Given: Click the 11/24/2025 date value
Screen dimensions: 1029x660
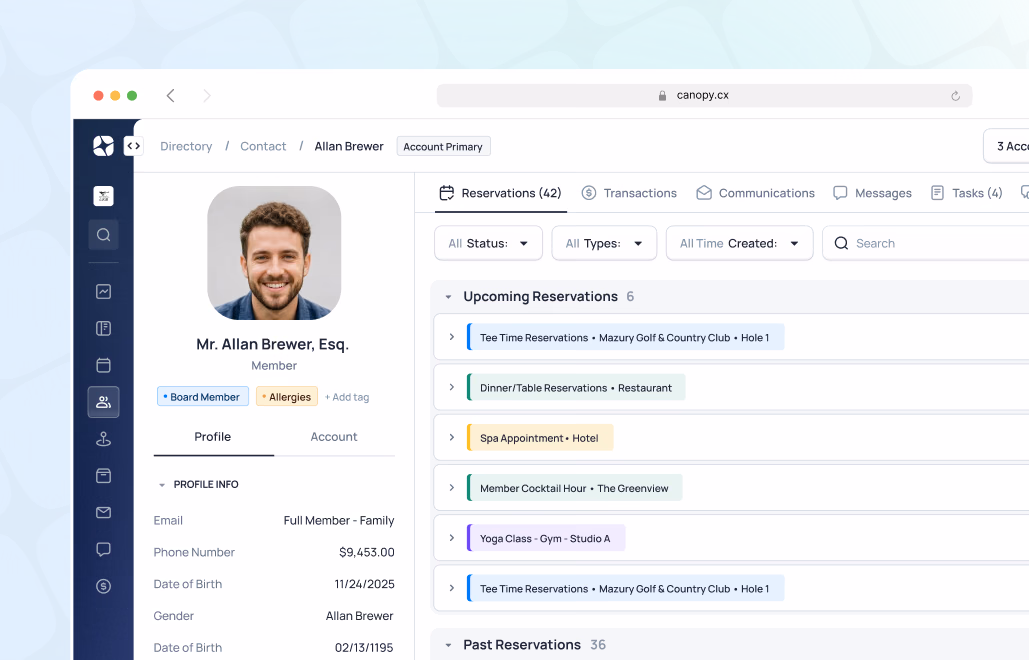Looking at the screenshot, I should 364,584.
